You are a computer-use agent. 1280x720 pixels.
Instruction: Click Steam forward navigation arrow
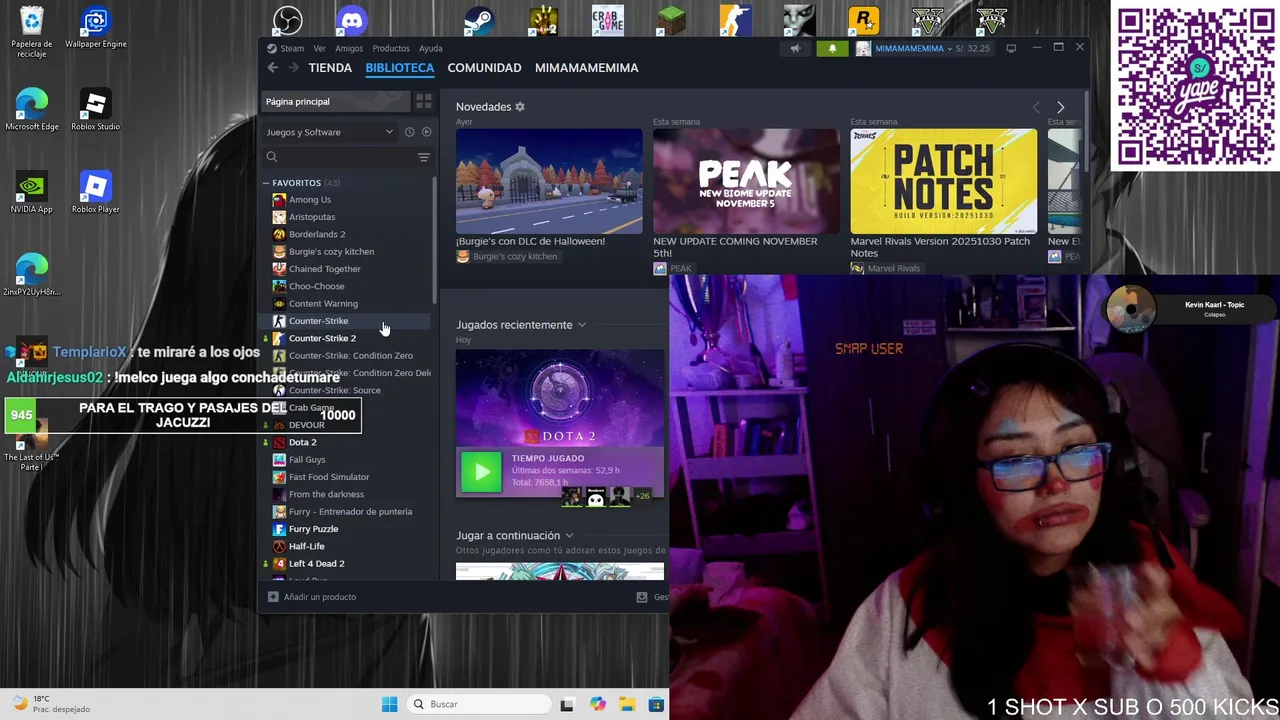(x=293, y=67)
